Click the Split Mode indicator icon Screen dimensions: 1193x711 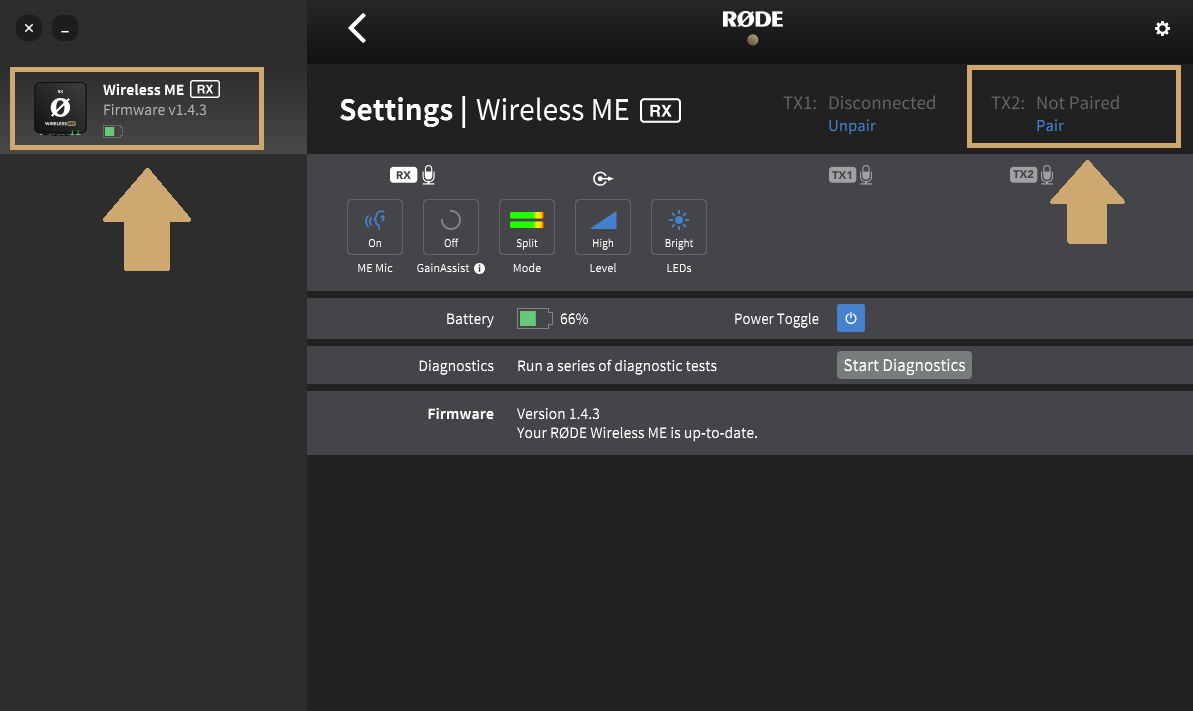click(526, 227)
